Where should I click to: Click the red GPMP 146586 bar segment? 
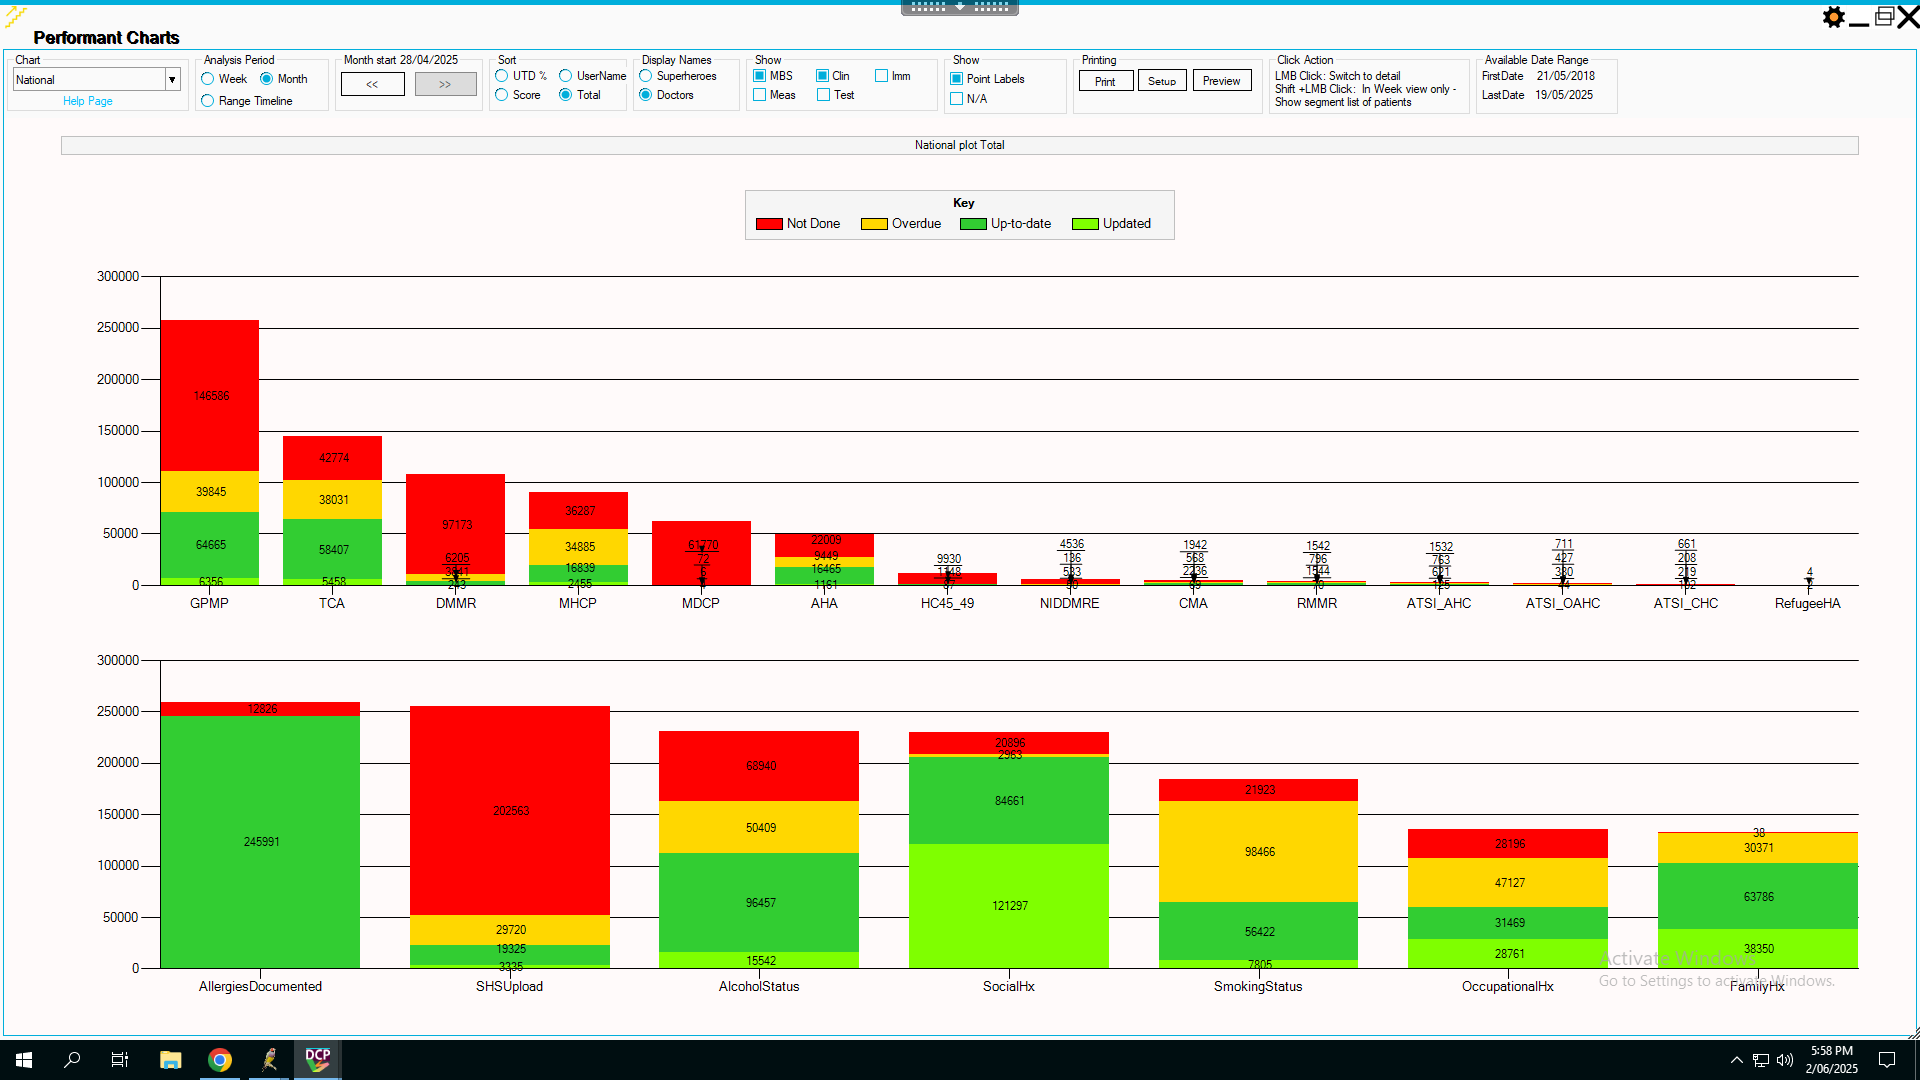(x=210, y=396)
